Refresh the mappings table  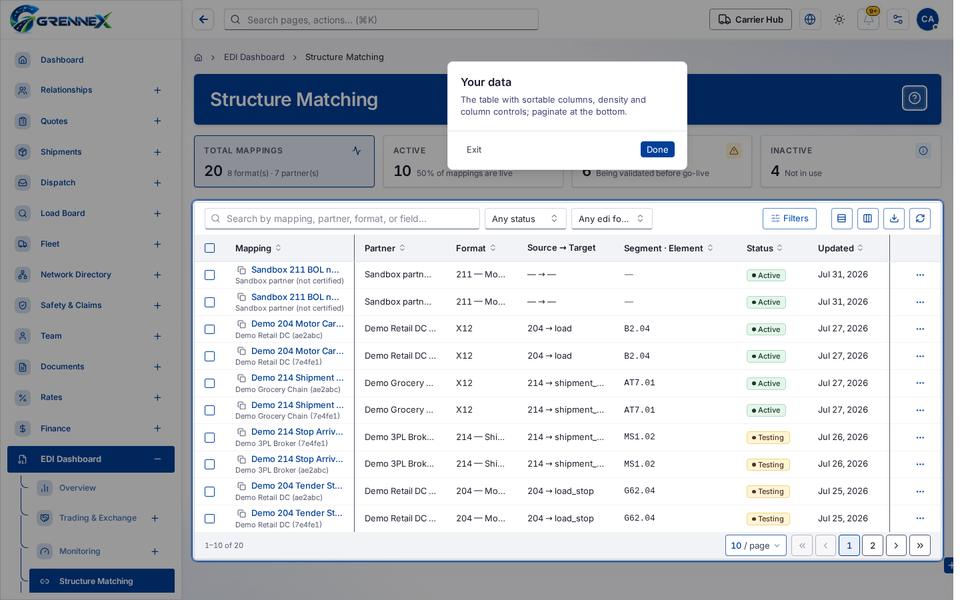point(920,219)
